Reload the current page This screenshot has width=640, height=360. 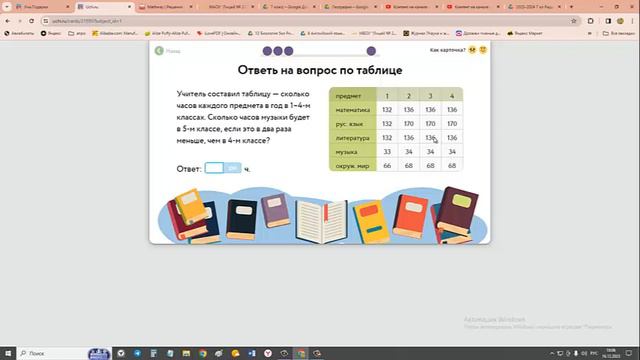point(31,21)
